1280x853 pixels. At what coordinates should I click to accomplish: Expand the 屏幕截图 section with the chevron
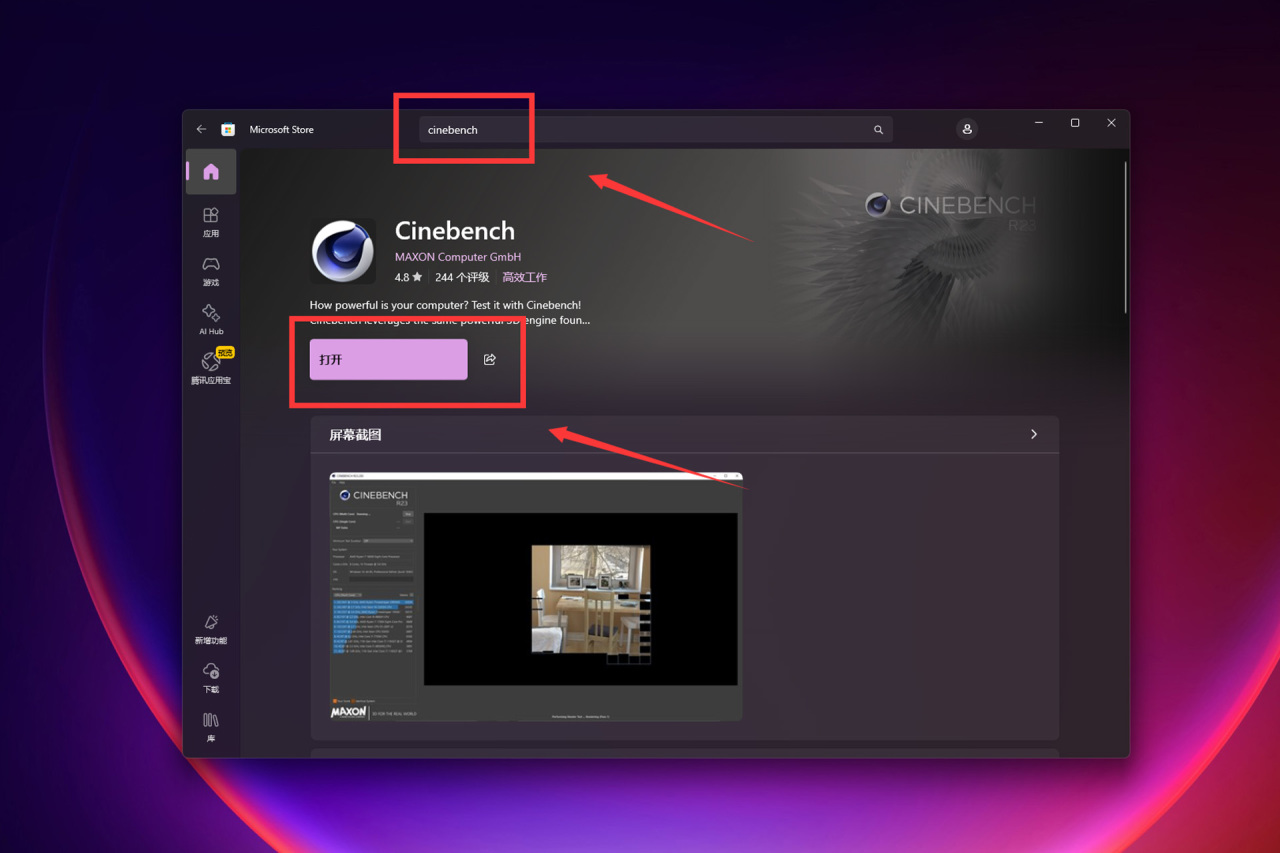click(1034, 434)
